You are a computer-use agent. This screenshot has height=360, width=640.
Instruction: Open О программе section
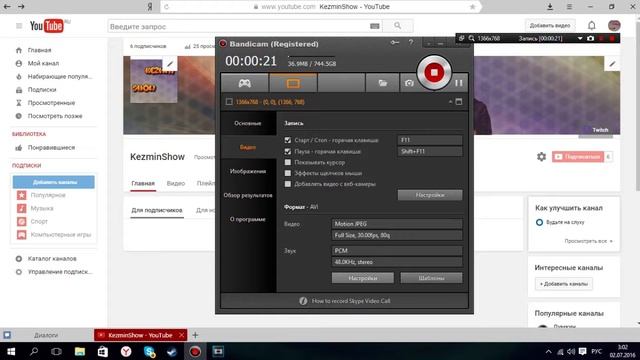point(248,219)
